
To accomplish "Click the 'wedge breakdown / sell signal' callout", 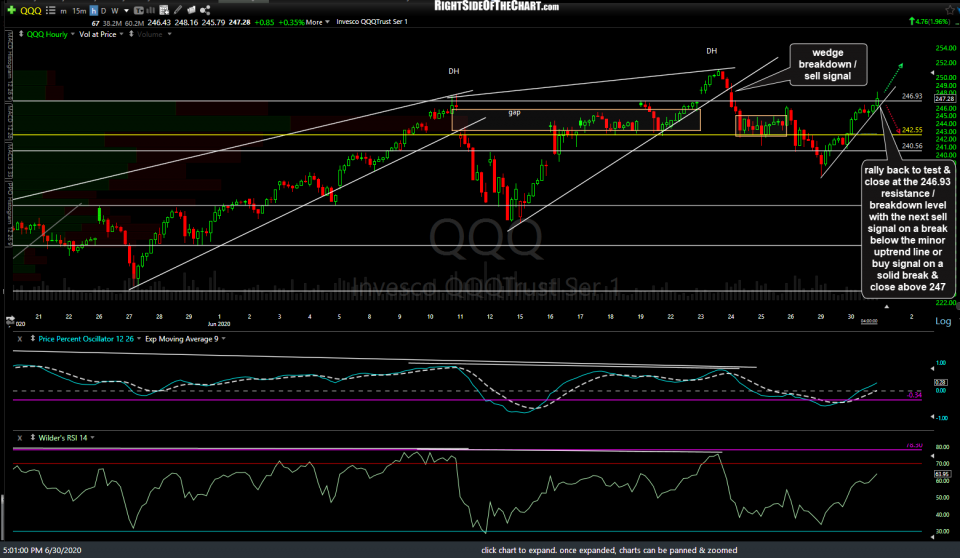I will (828, 64).
